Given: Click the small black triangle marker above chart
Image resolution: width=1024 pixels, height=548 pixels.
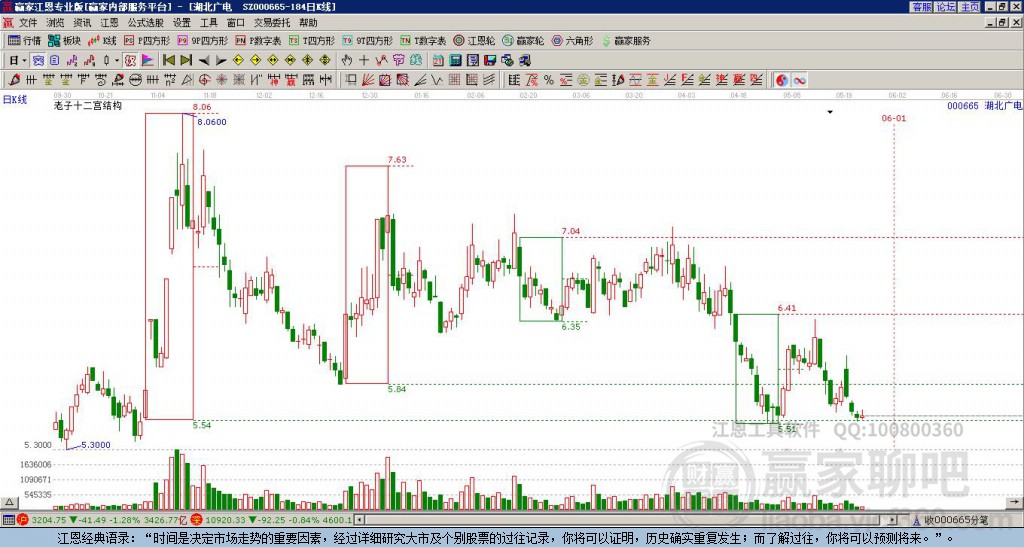Looking at the screenshot, I should [x=830, y=112].
